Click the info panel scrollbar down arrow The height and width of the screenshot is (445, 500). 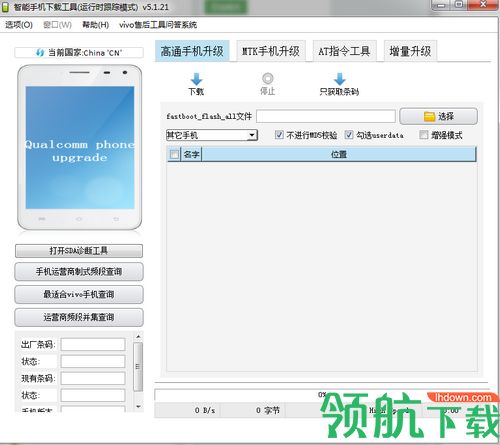pyautogui.click(x=138, y=407)
